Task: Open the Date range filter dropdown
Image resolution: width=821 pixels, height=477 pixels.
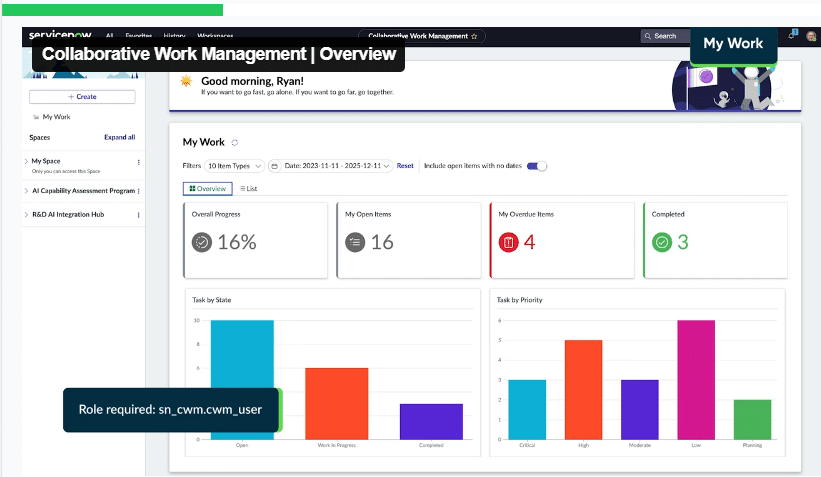Action: tap(337, 166)
